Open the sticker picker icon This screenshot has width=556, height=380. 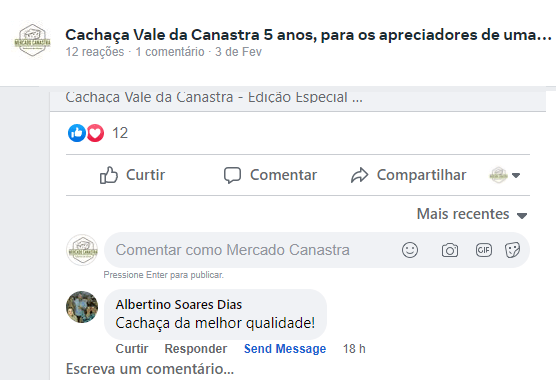pyautogui.click(x=512, y=250)
